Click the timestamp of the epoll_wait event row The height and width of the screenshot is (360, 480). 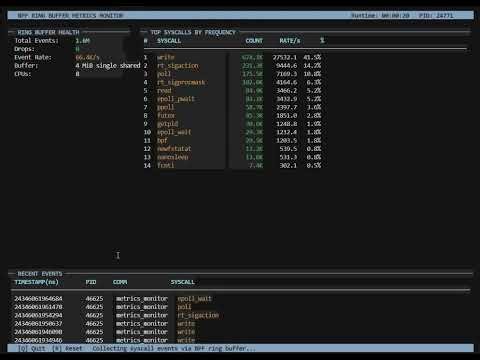click(38, 299)
